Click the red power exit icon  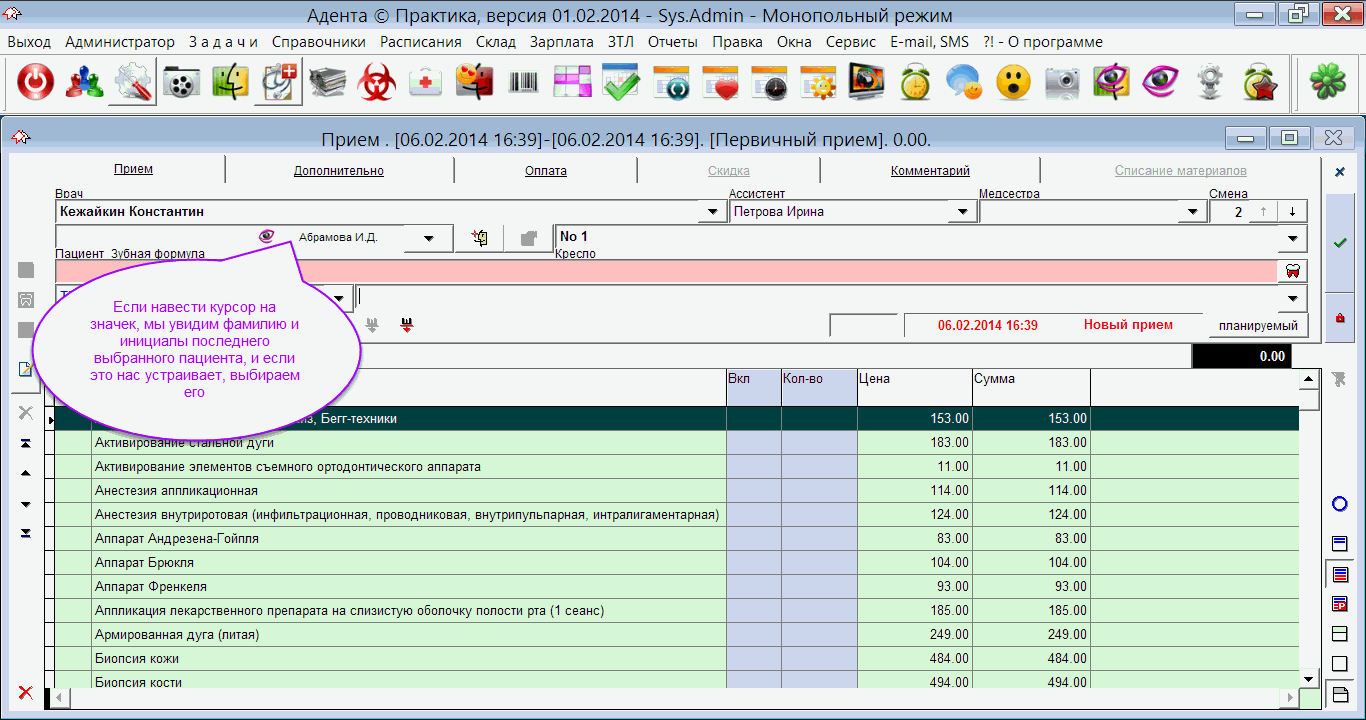pyautogui.click(x=35, y=83)
